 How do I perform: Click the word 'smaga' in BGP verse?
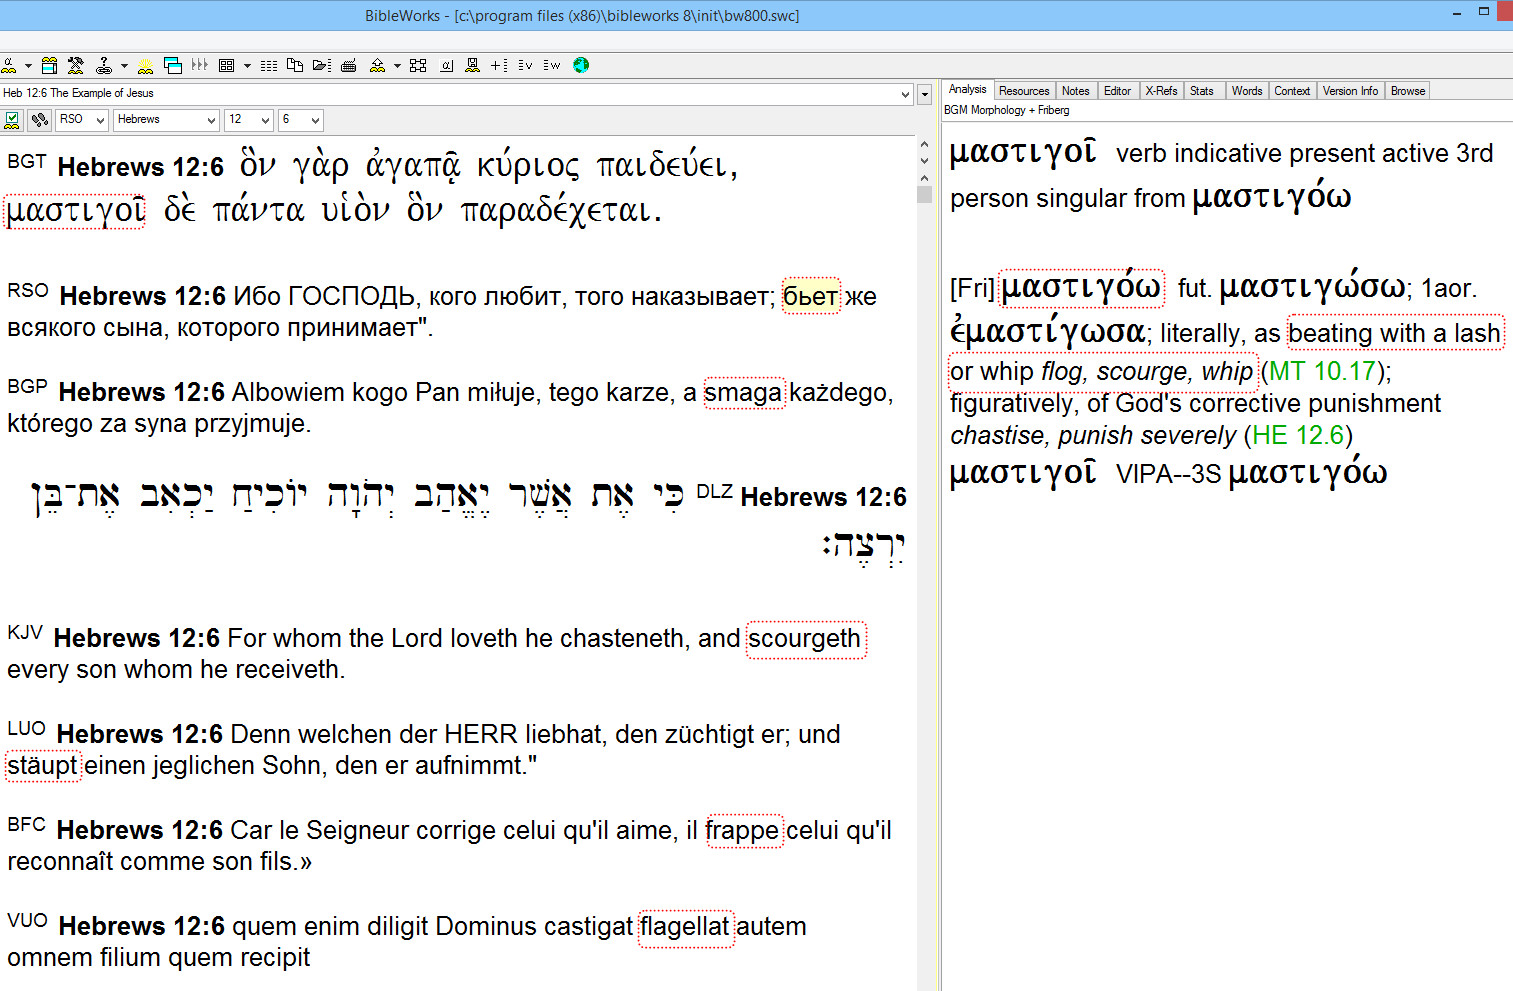(x=744, y=392)
